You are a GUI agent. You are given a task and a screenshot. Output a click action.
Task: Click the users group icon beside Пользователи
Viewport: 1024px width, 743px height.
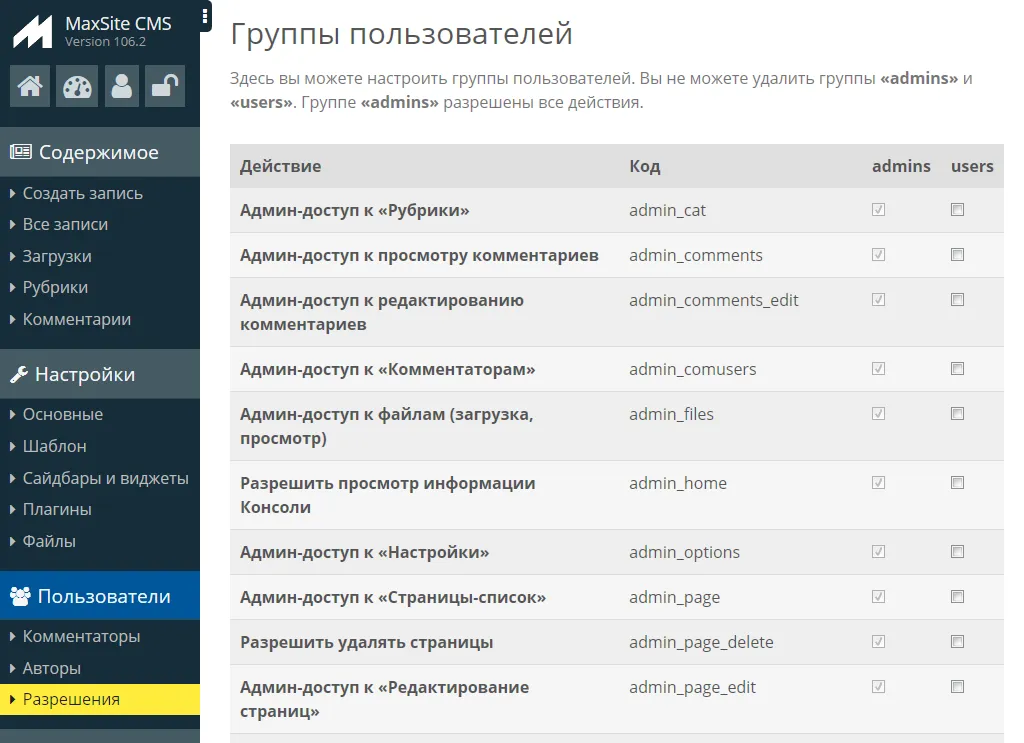click(20, 597)
